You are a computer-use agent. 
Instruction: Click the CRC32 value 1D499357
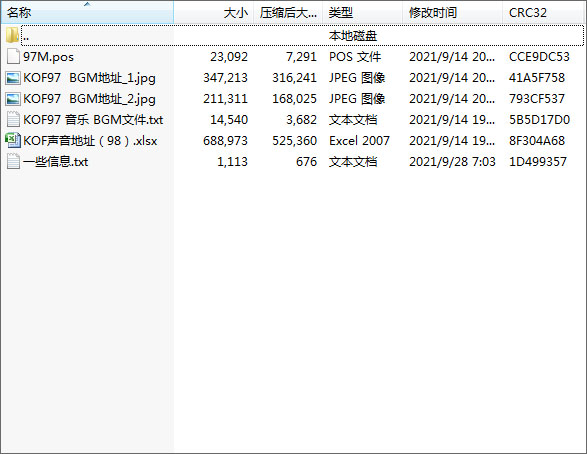[x=538, y=162]
